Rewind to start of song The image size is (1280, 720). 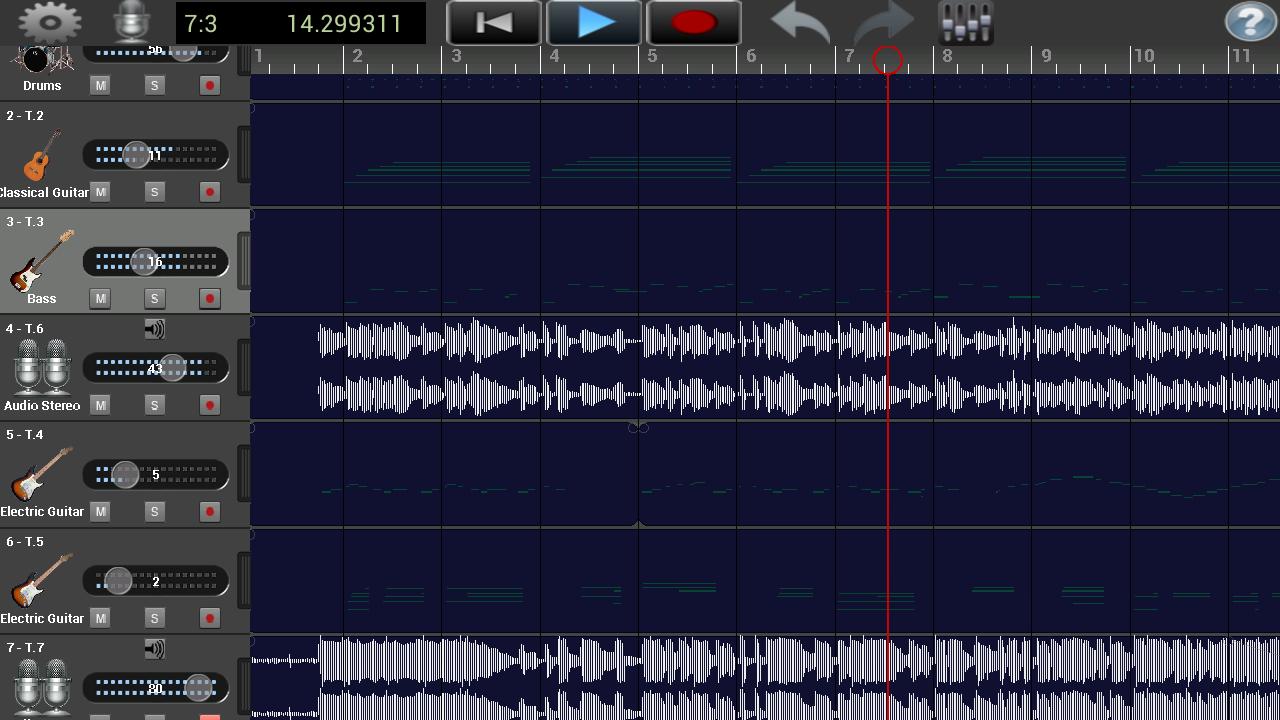(494, 23)
